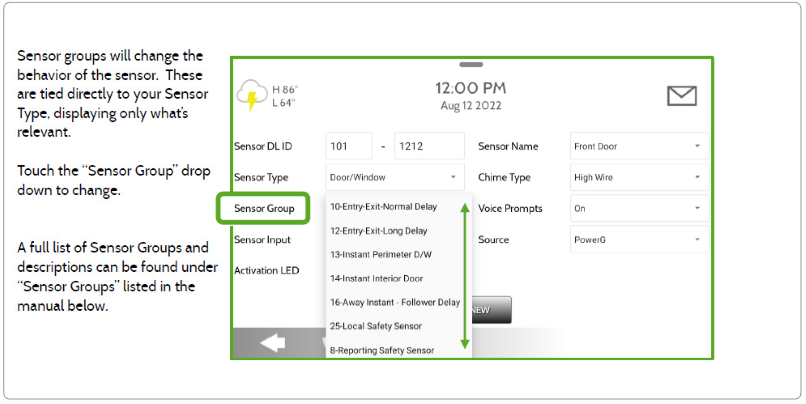Select 10-Entry-Exit-Normal Delay option
The height and width of the screenshot is (404, 806).
tap(383, 207)
